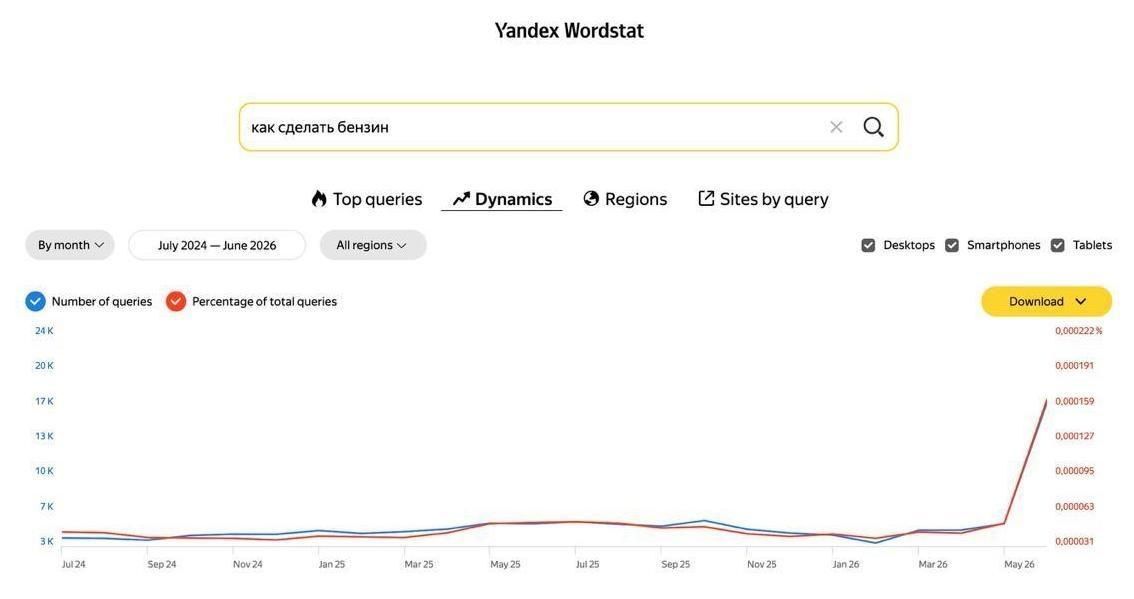Clear the search query with X
1134x599 pixels.
point(836,127)
